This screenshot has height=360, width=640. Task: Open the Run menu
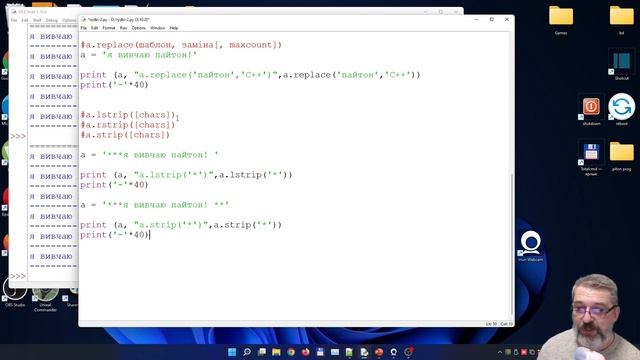click(x=123, y=28)
